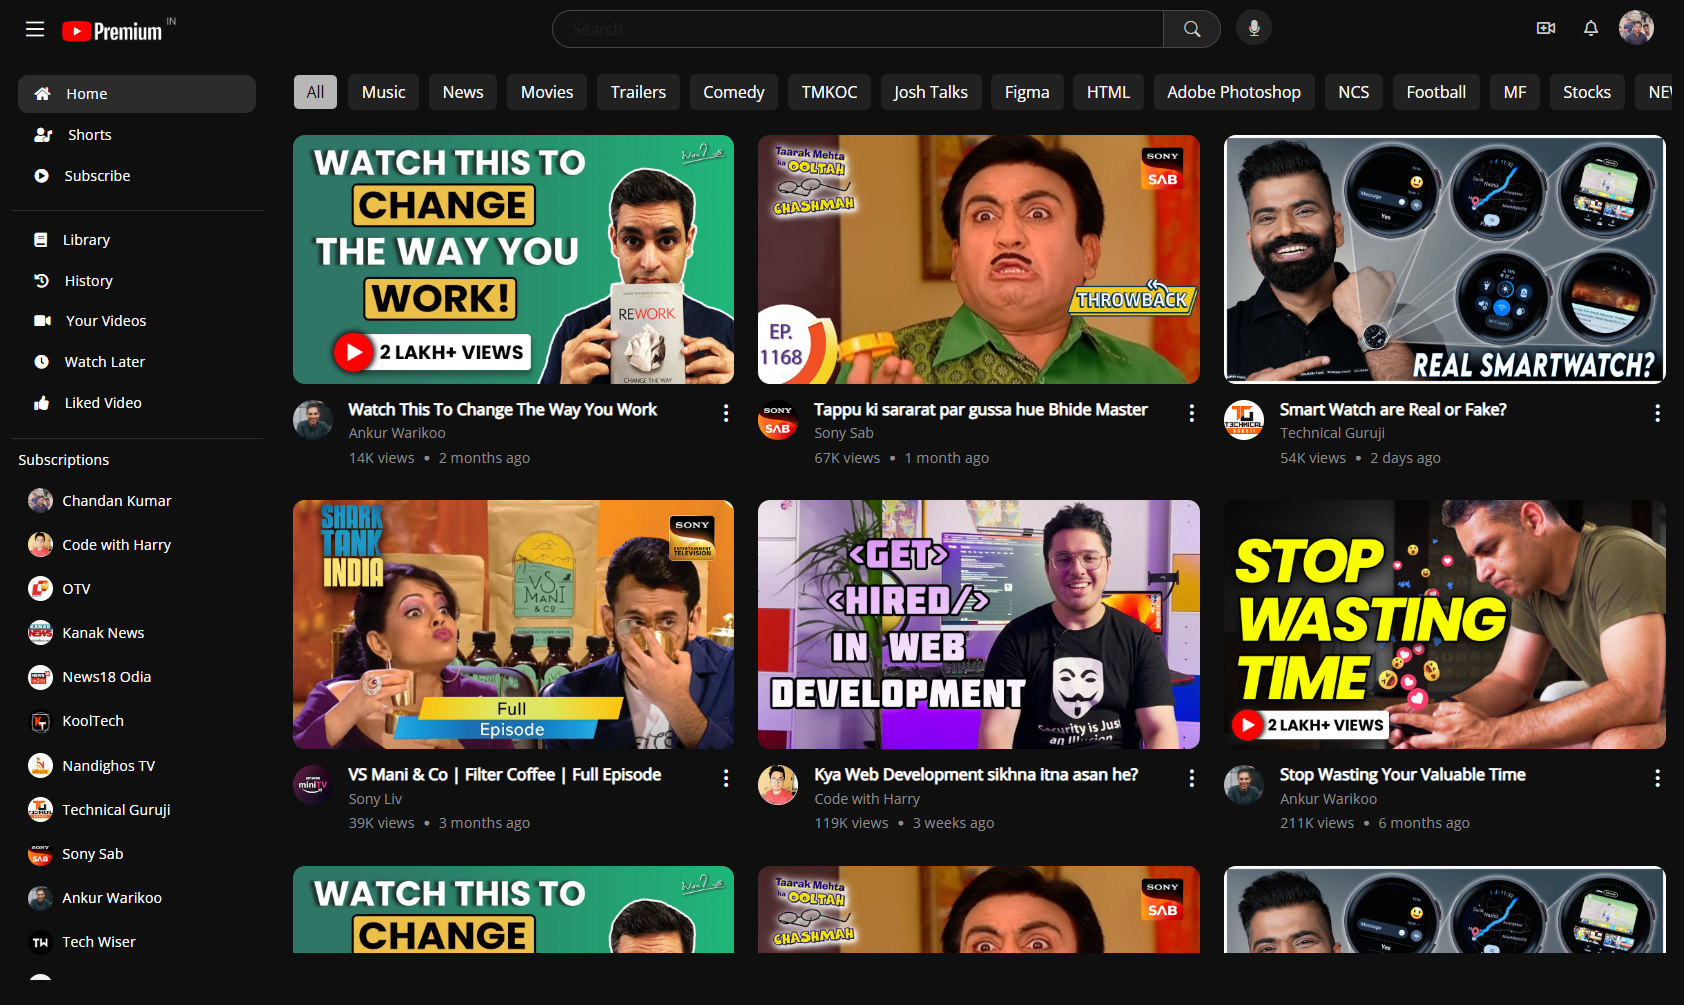
Task: Open options for VS Mani & Co video
Action: click(x=726, y=778)
